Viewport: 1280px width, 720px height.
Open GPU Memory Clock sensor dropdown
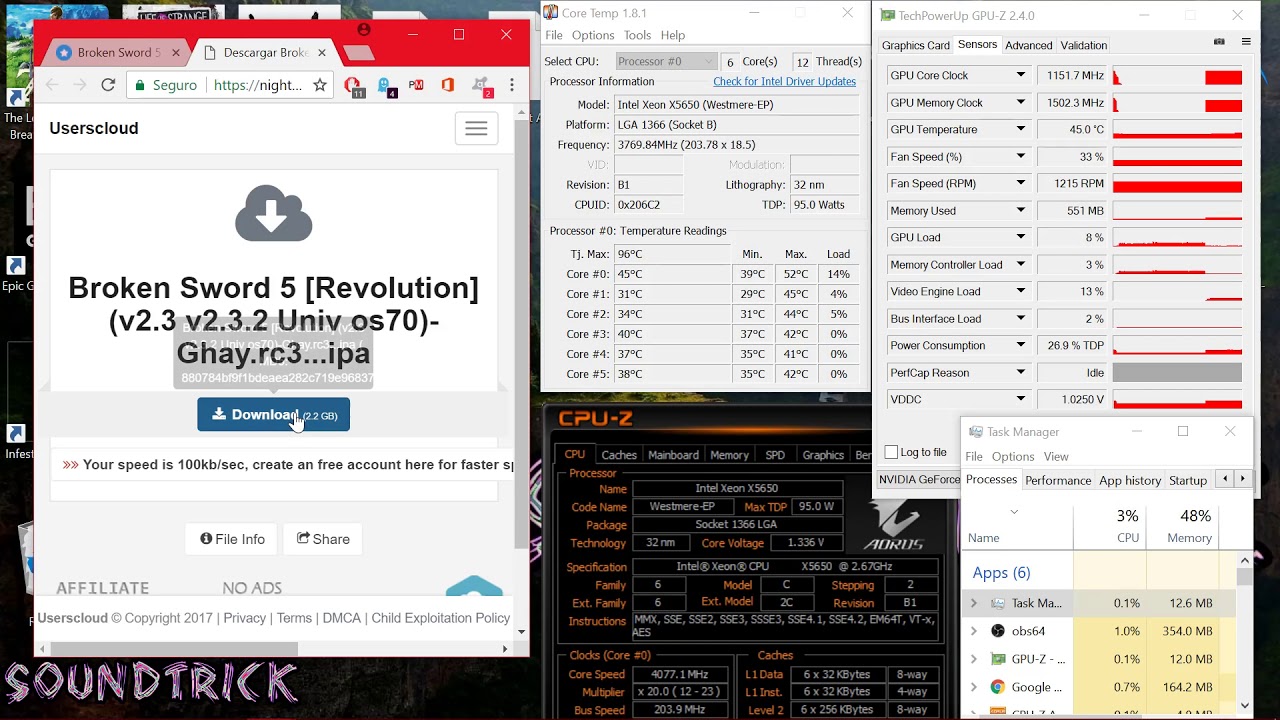coord(1021,102)
